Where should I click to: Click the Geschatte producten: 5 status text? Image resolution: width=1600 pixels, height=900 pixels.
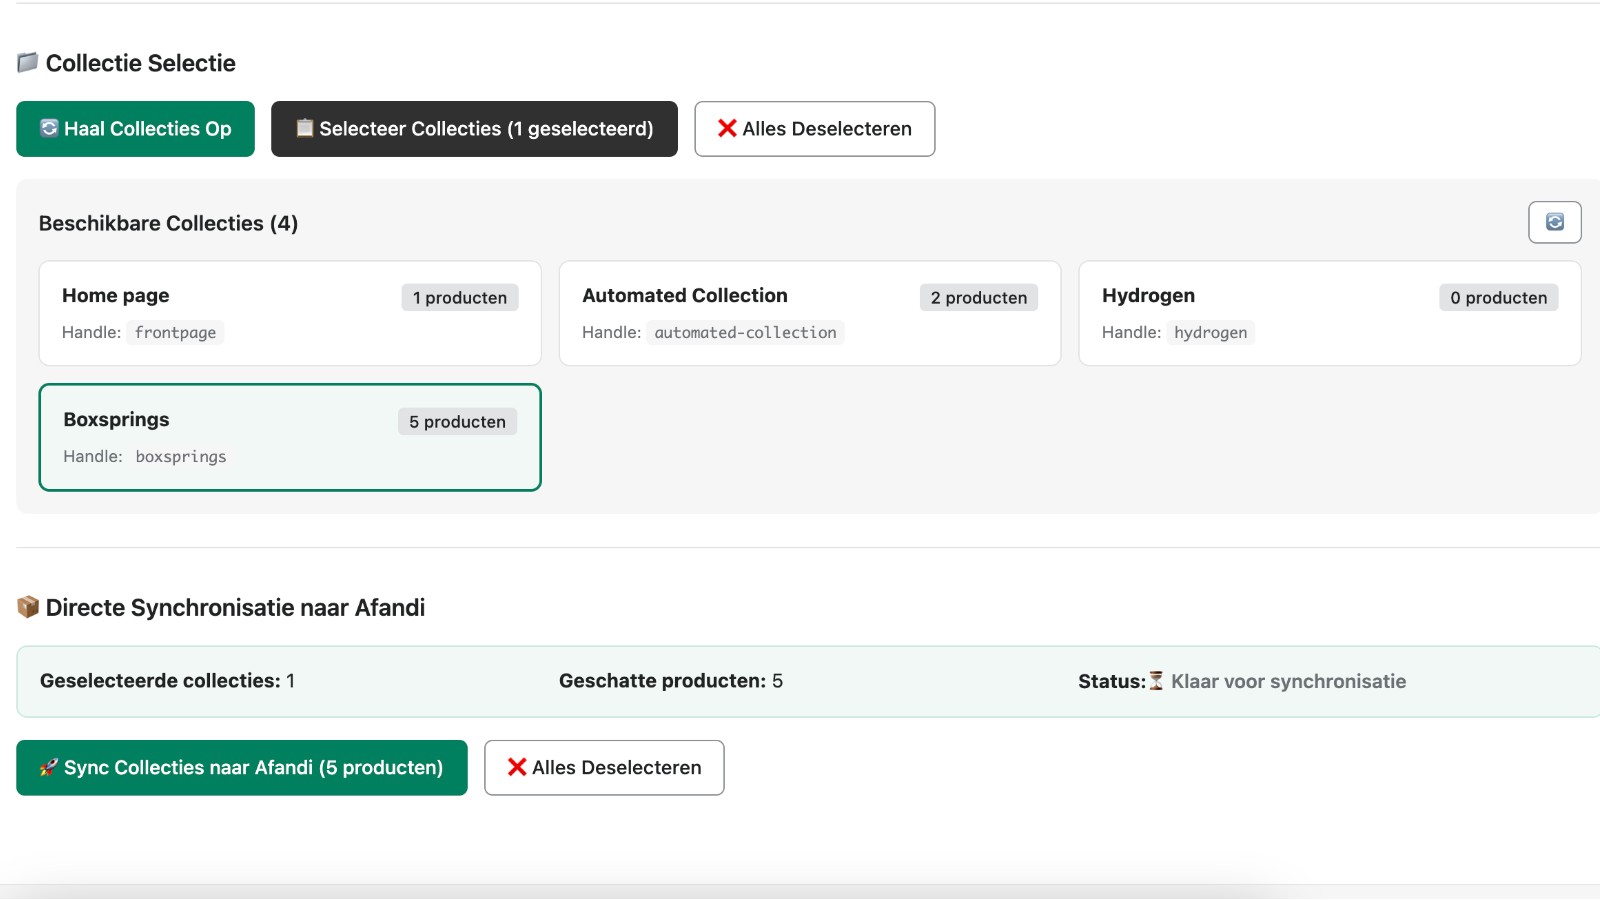pos(670,681)
